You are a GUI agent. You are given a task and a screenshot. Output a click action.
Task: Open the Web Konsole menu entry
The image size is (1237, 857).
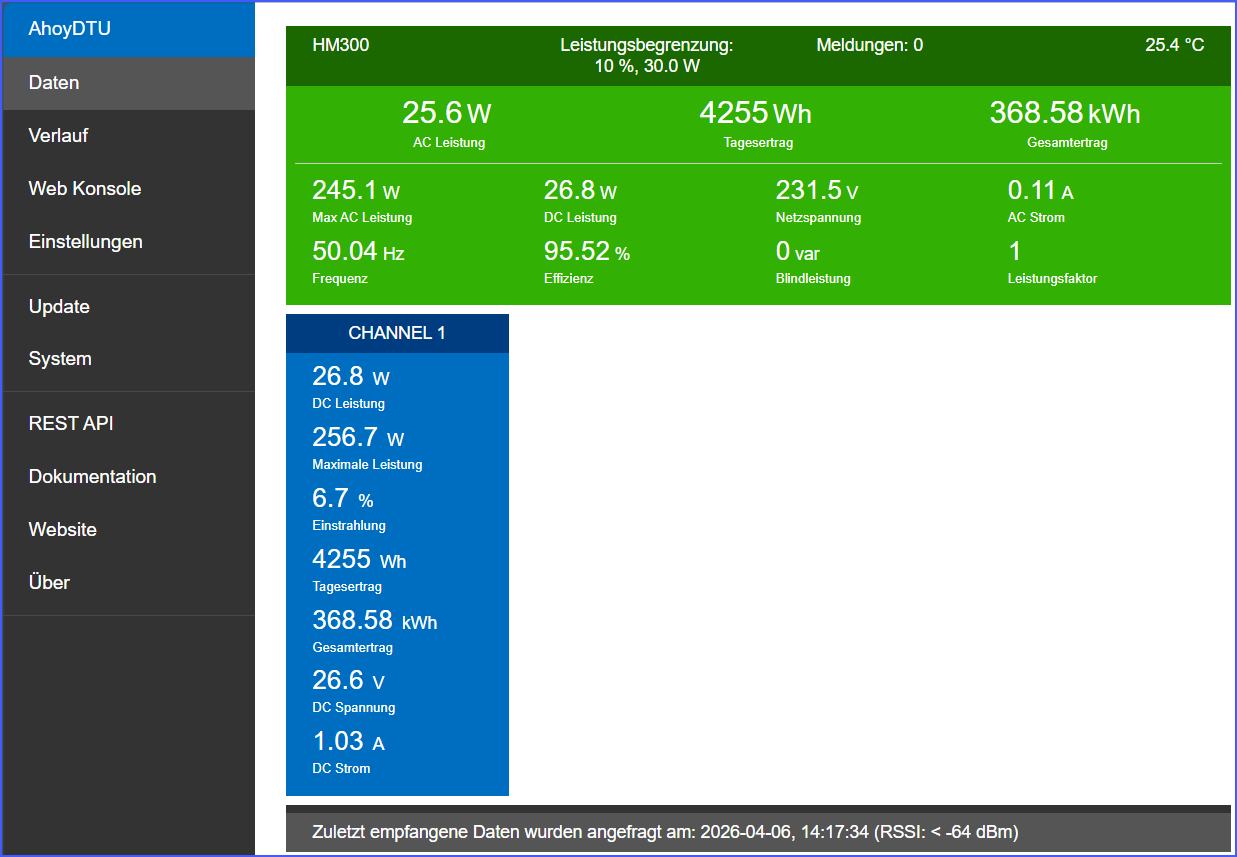pyautogui.click(x=85, y=189)
